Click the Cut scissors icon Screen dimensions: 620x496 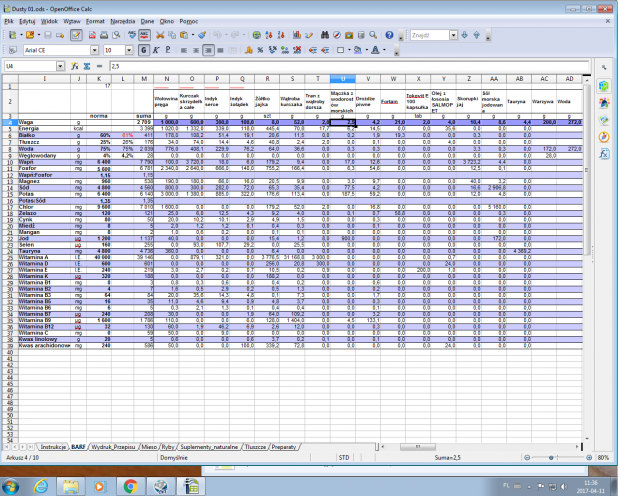[x=160, y=35]
